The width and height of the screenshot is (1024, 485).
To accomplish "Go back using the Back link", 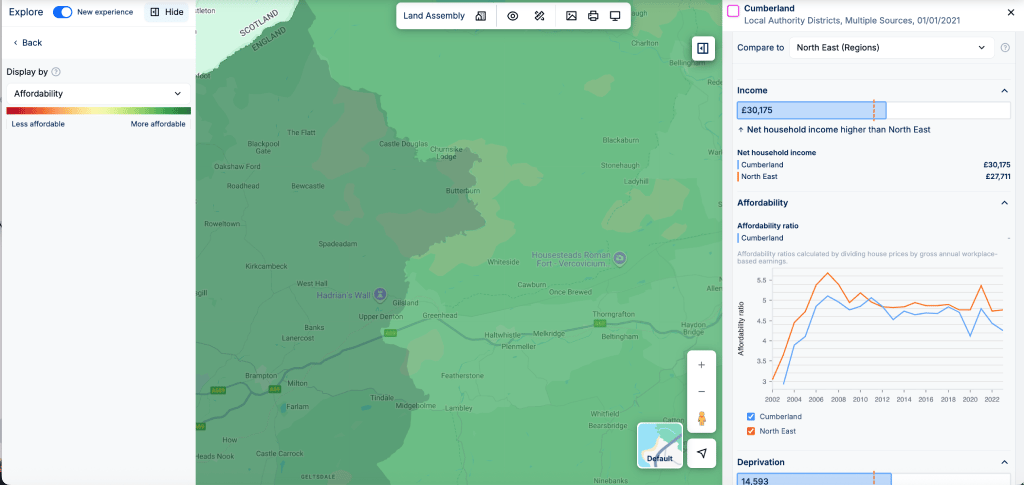I will click(27, 43).
